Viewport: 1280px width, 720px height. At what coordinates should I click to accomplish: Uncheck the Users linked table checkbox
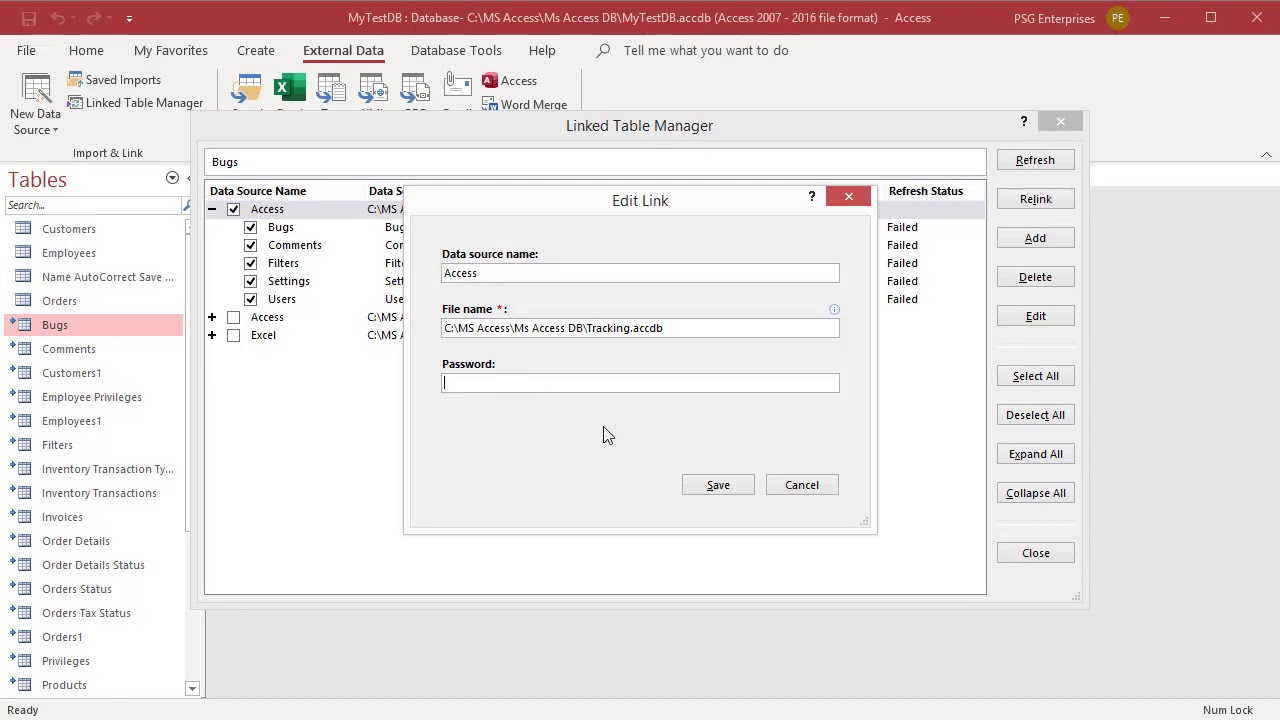click(x=250, y=299)
